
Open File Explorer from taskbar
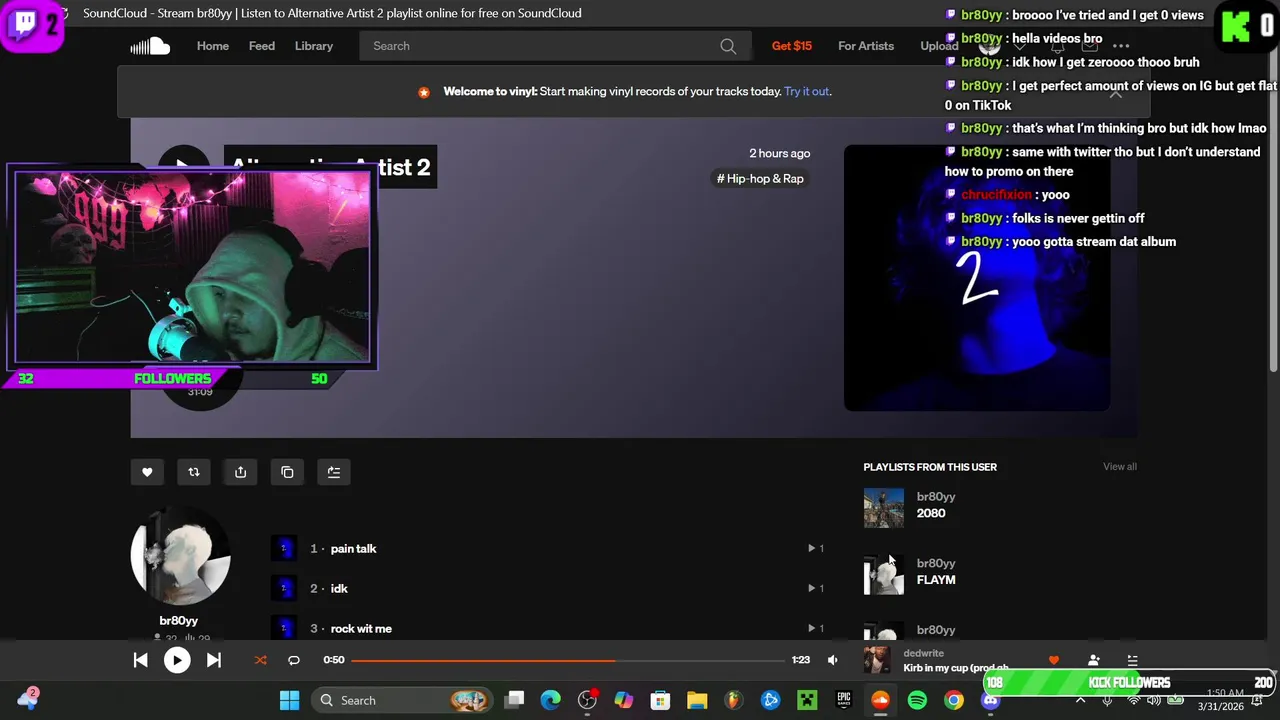click(697, 700)
